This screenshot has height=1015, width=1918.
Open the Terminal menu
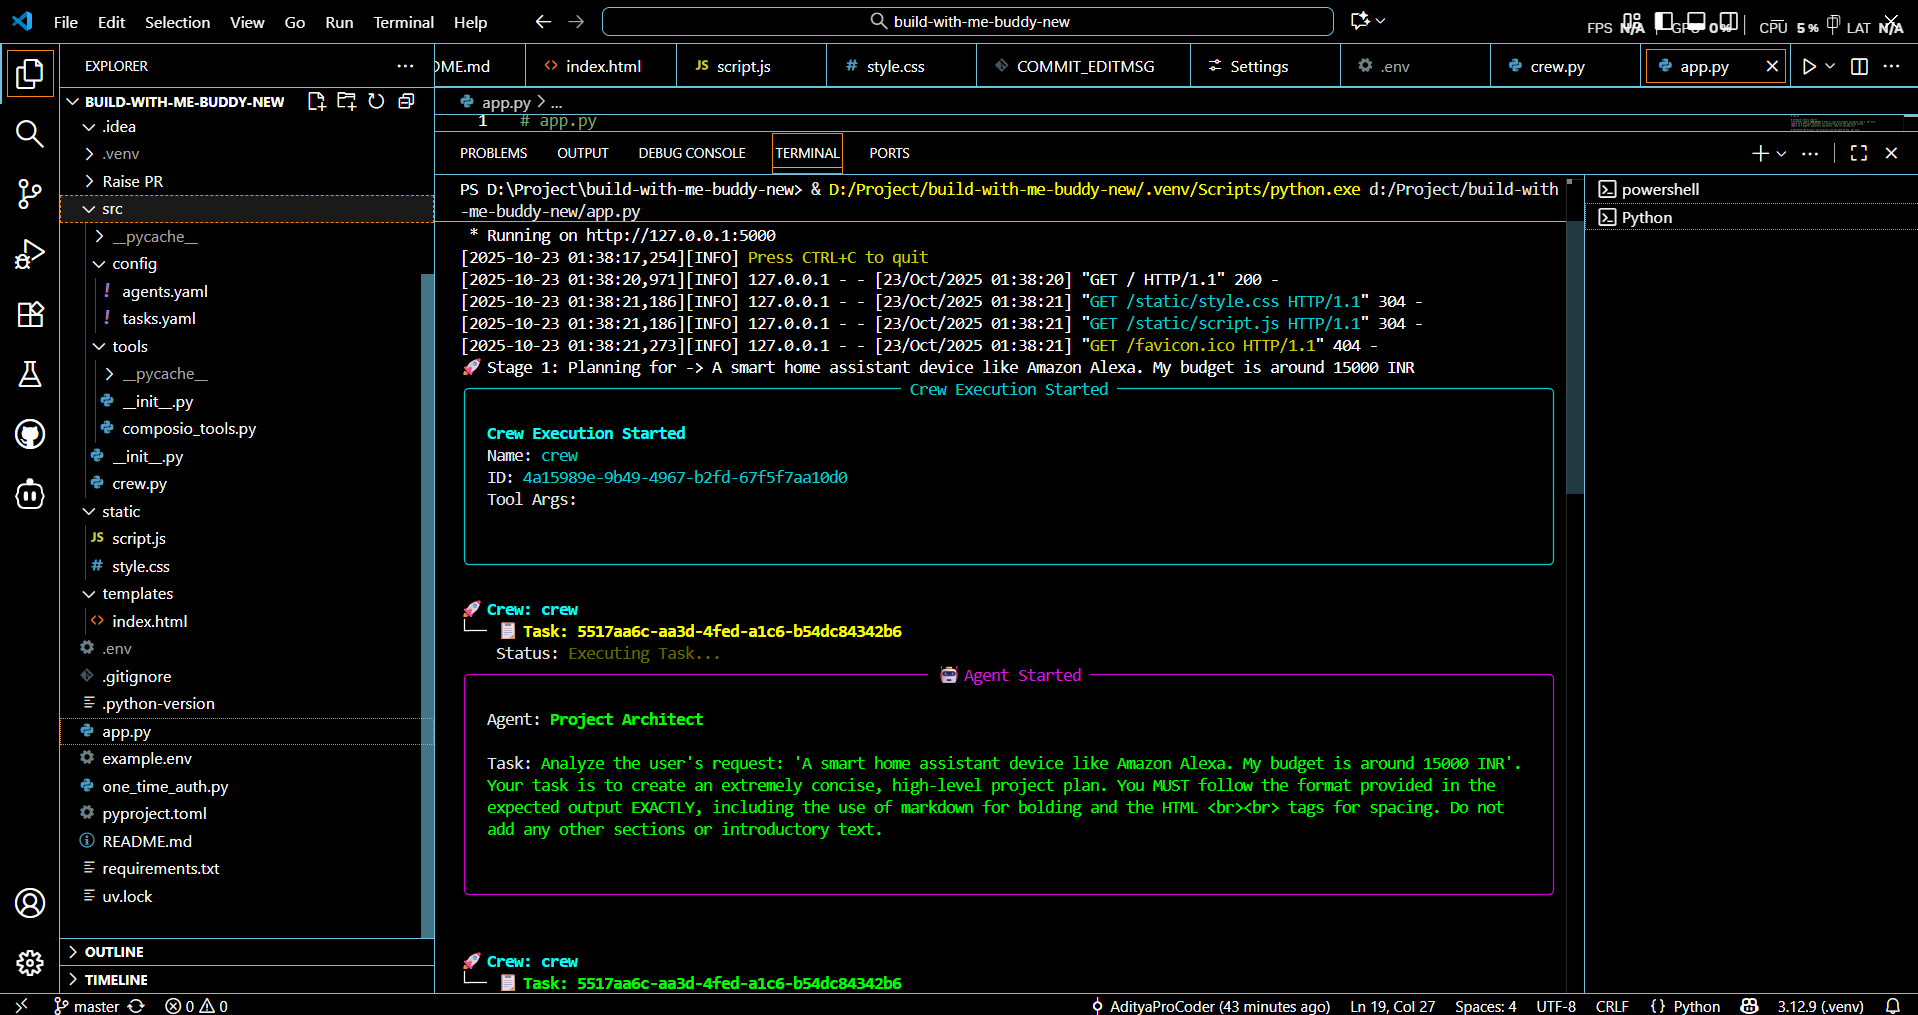click(403, 22)
